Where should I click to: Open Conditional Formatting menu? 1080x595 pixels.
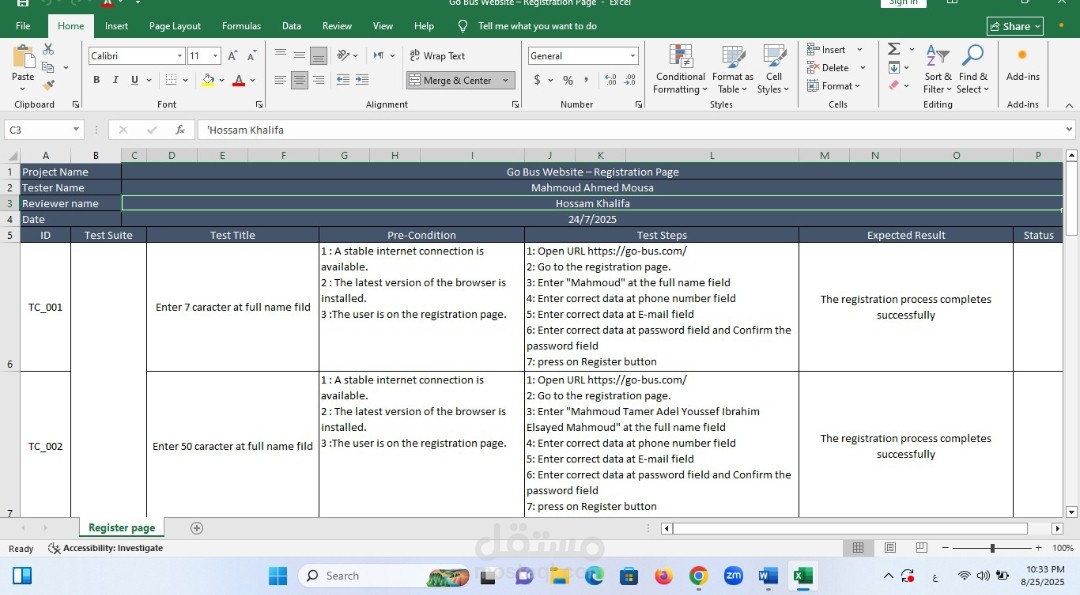pyautogui.click(x=680, y=68)
